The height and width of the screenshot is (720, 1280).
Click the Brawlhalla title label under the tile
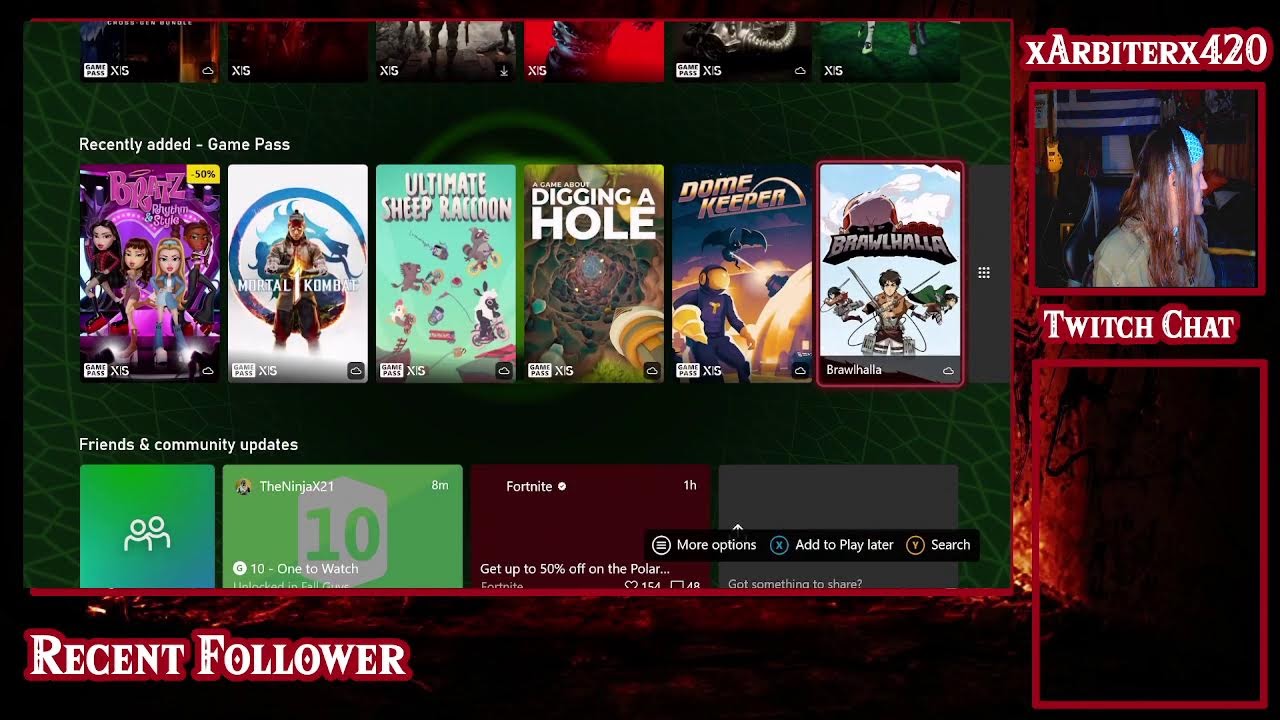click(x=854, y=370)
